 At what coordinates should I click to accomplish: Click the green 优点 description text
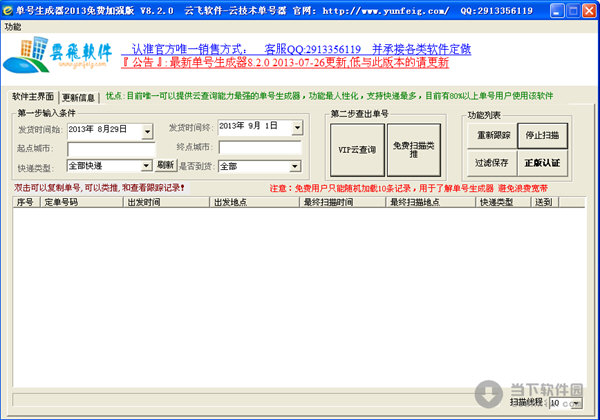click(329, 96)
